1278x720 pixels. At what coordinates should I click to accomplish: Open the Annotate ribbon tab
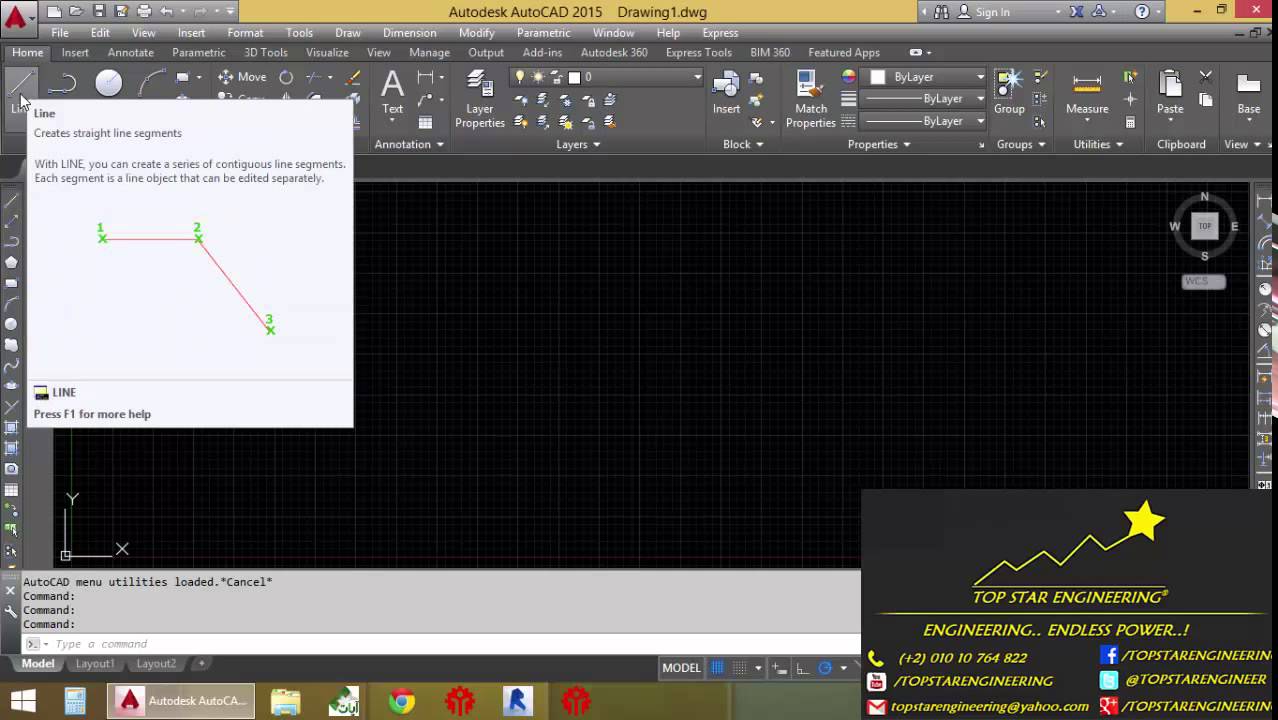click(131, 52)
